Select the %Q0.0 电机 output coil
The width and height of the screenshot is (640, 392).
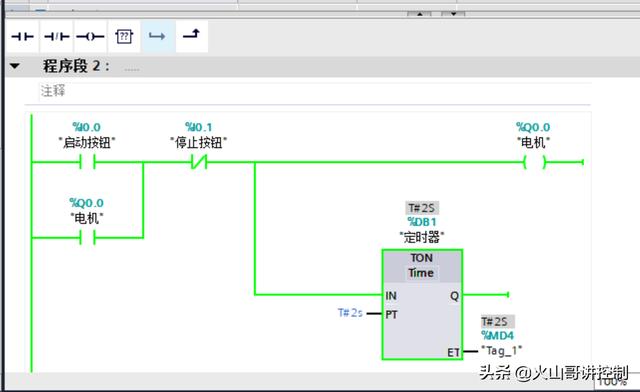click(x=534, y=163)
